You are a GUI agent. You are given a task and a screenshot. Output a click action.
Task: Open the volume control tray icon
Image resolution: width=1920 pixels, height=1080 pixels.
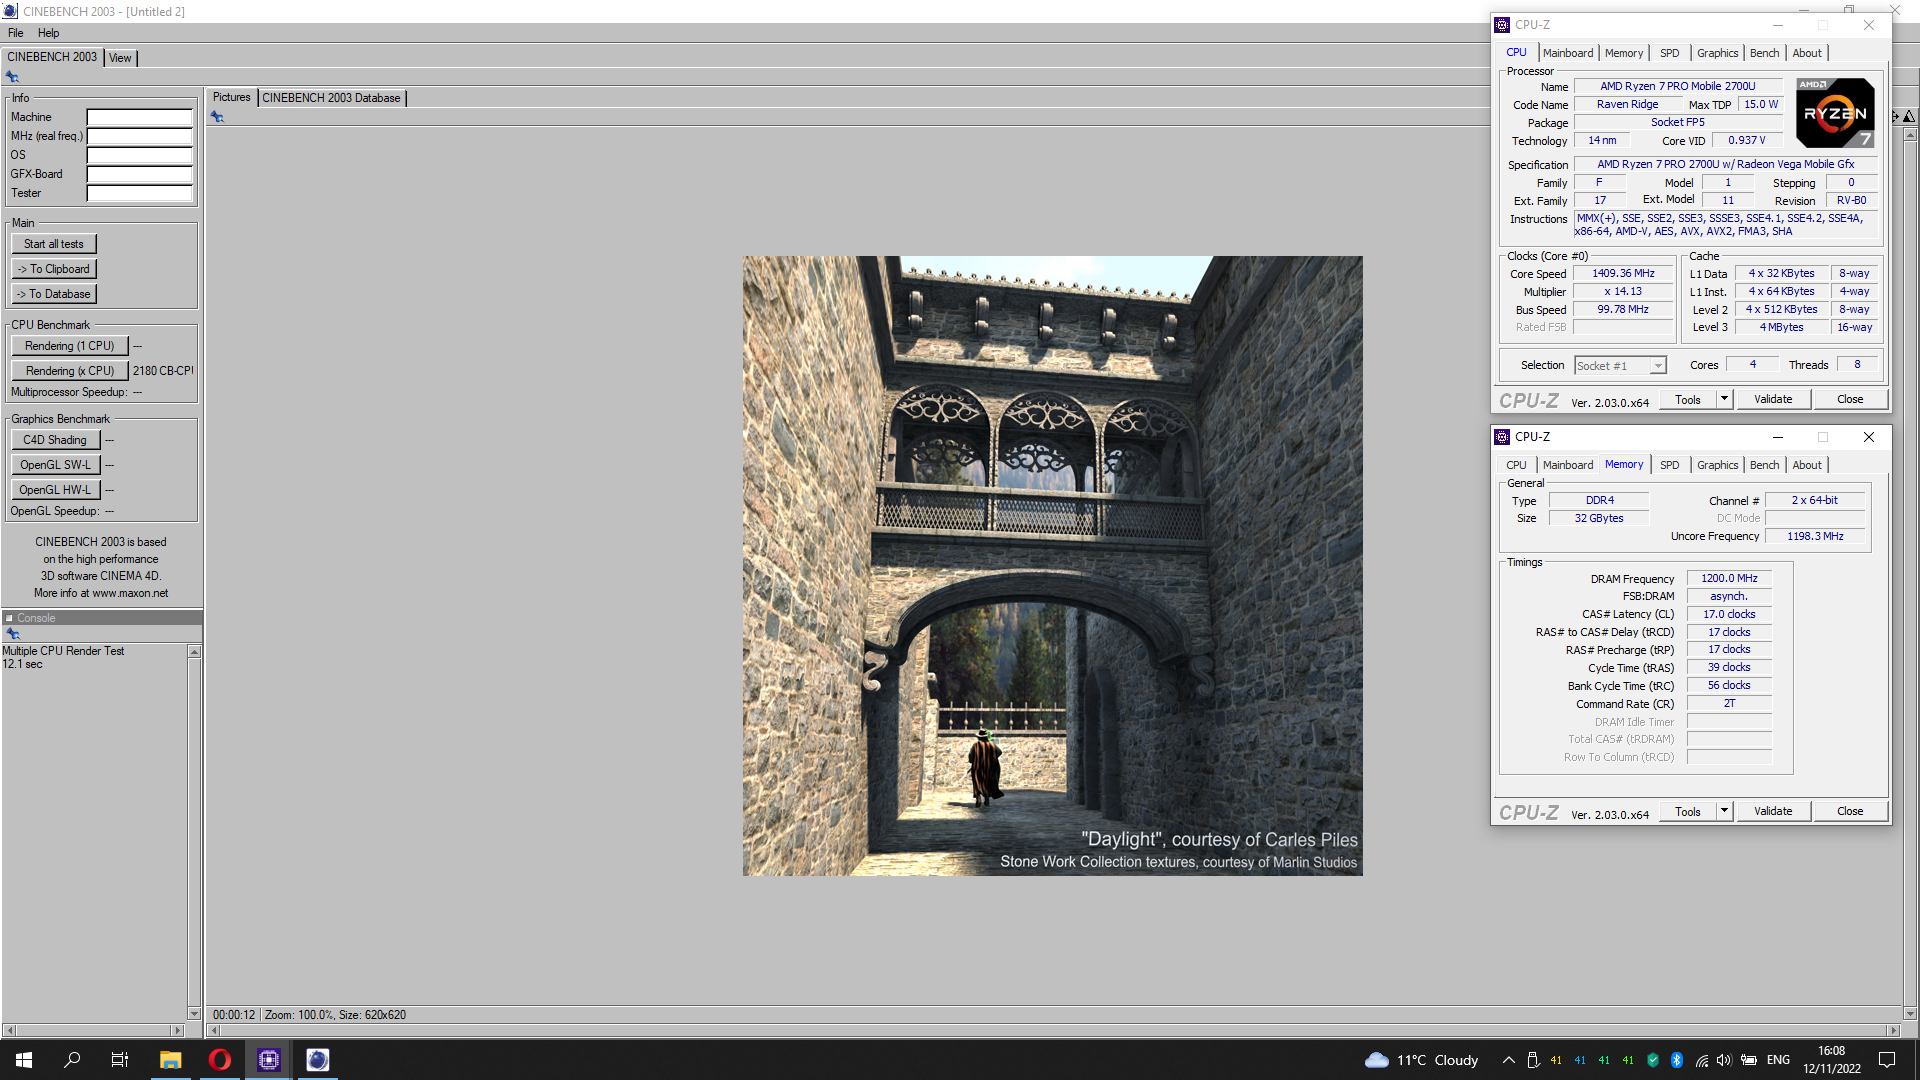[x=1724, y=1060]
